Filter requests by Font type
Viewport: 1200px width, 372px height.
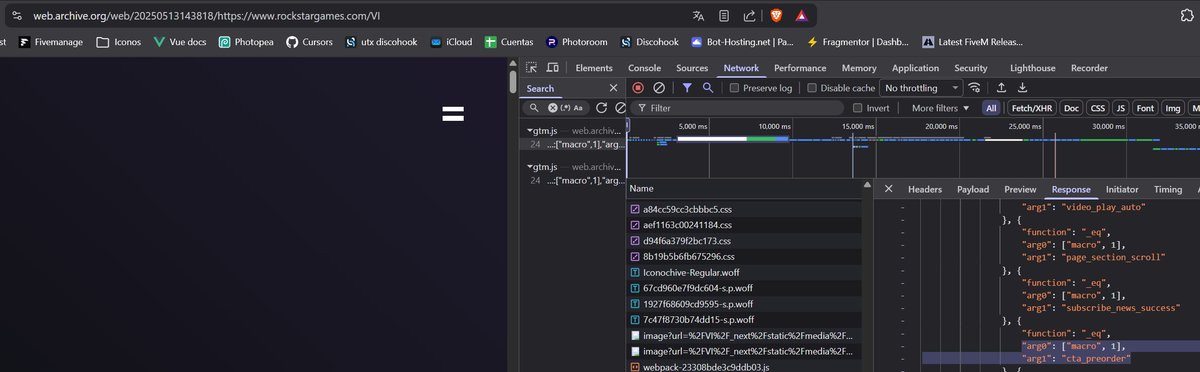(1145, 107)
